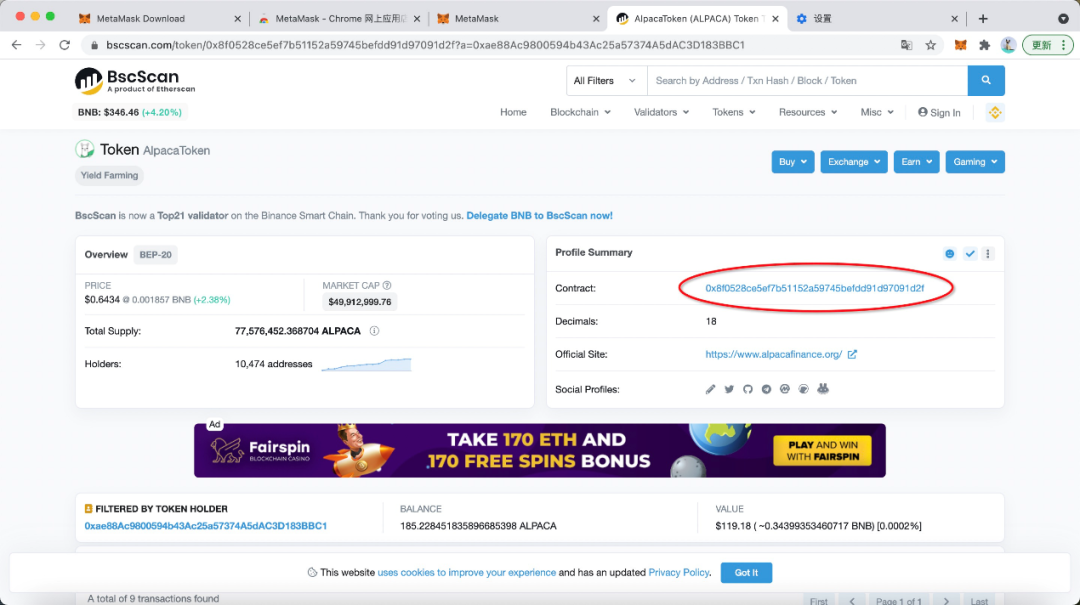Open the All Filters dropdown
1080x605 pixels.
click(606, 81)
